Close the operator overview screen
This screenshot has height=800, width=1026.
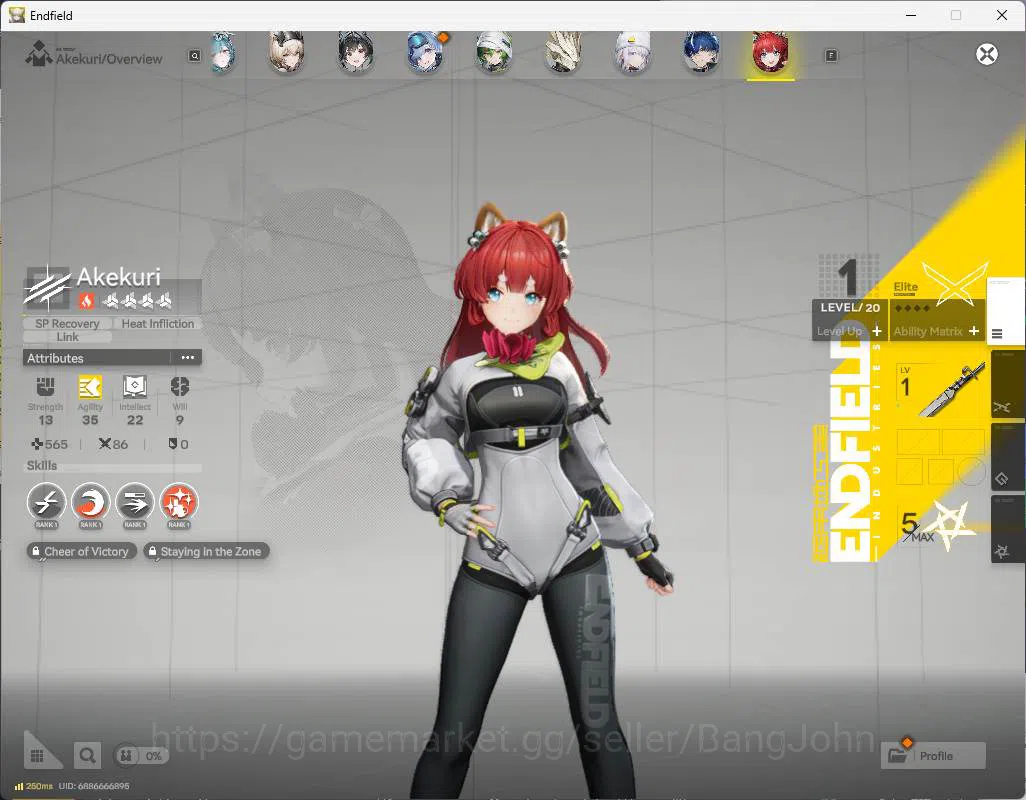[x=987, y=54]
